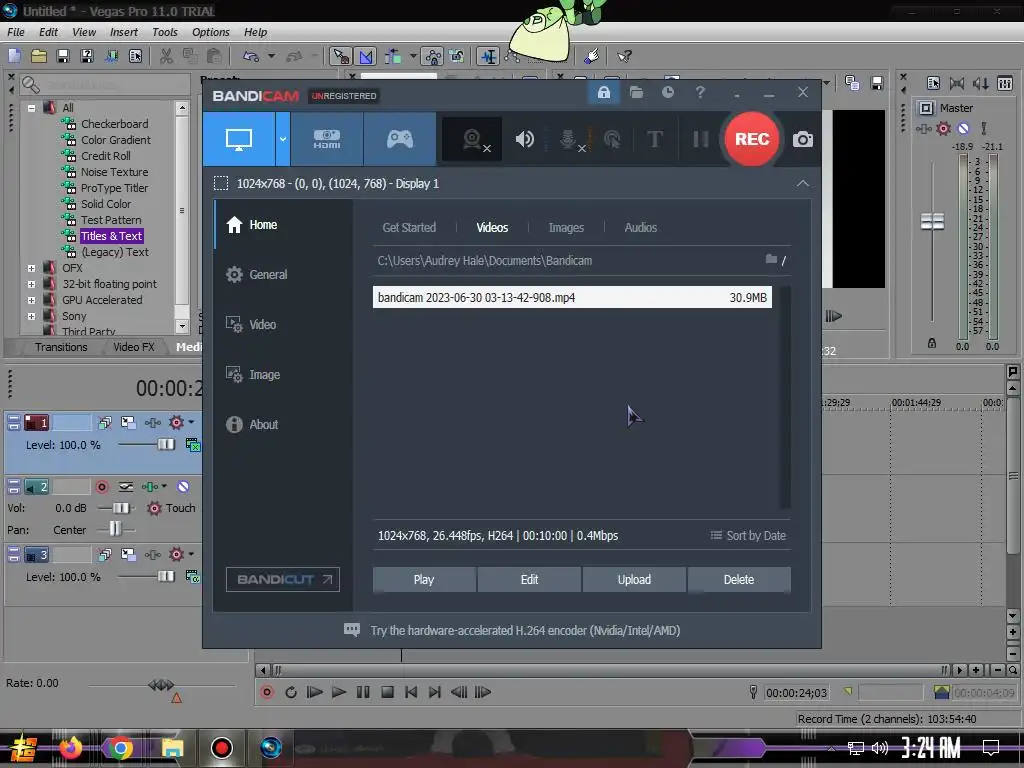Select Titles & Text media generator

click(x=111, y=236)
